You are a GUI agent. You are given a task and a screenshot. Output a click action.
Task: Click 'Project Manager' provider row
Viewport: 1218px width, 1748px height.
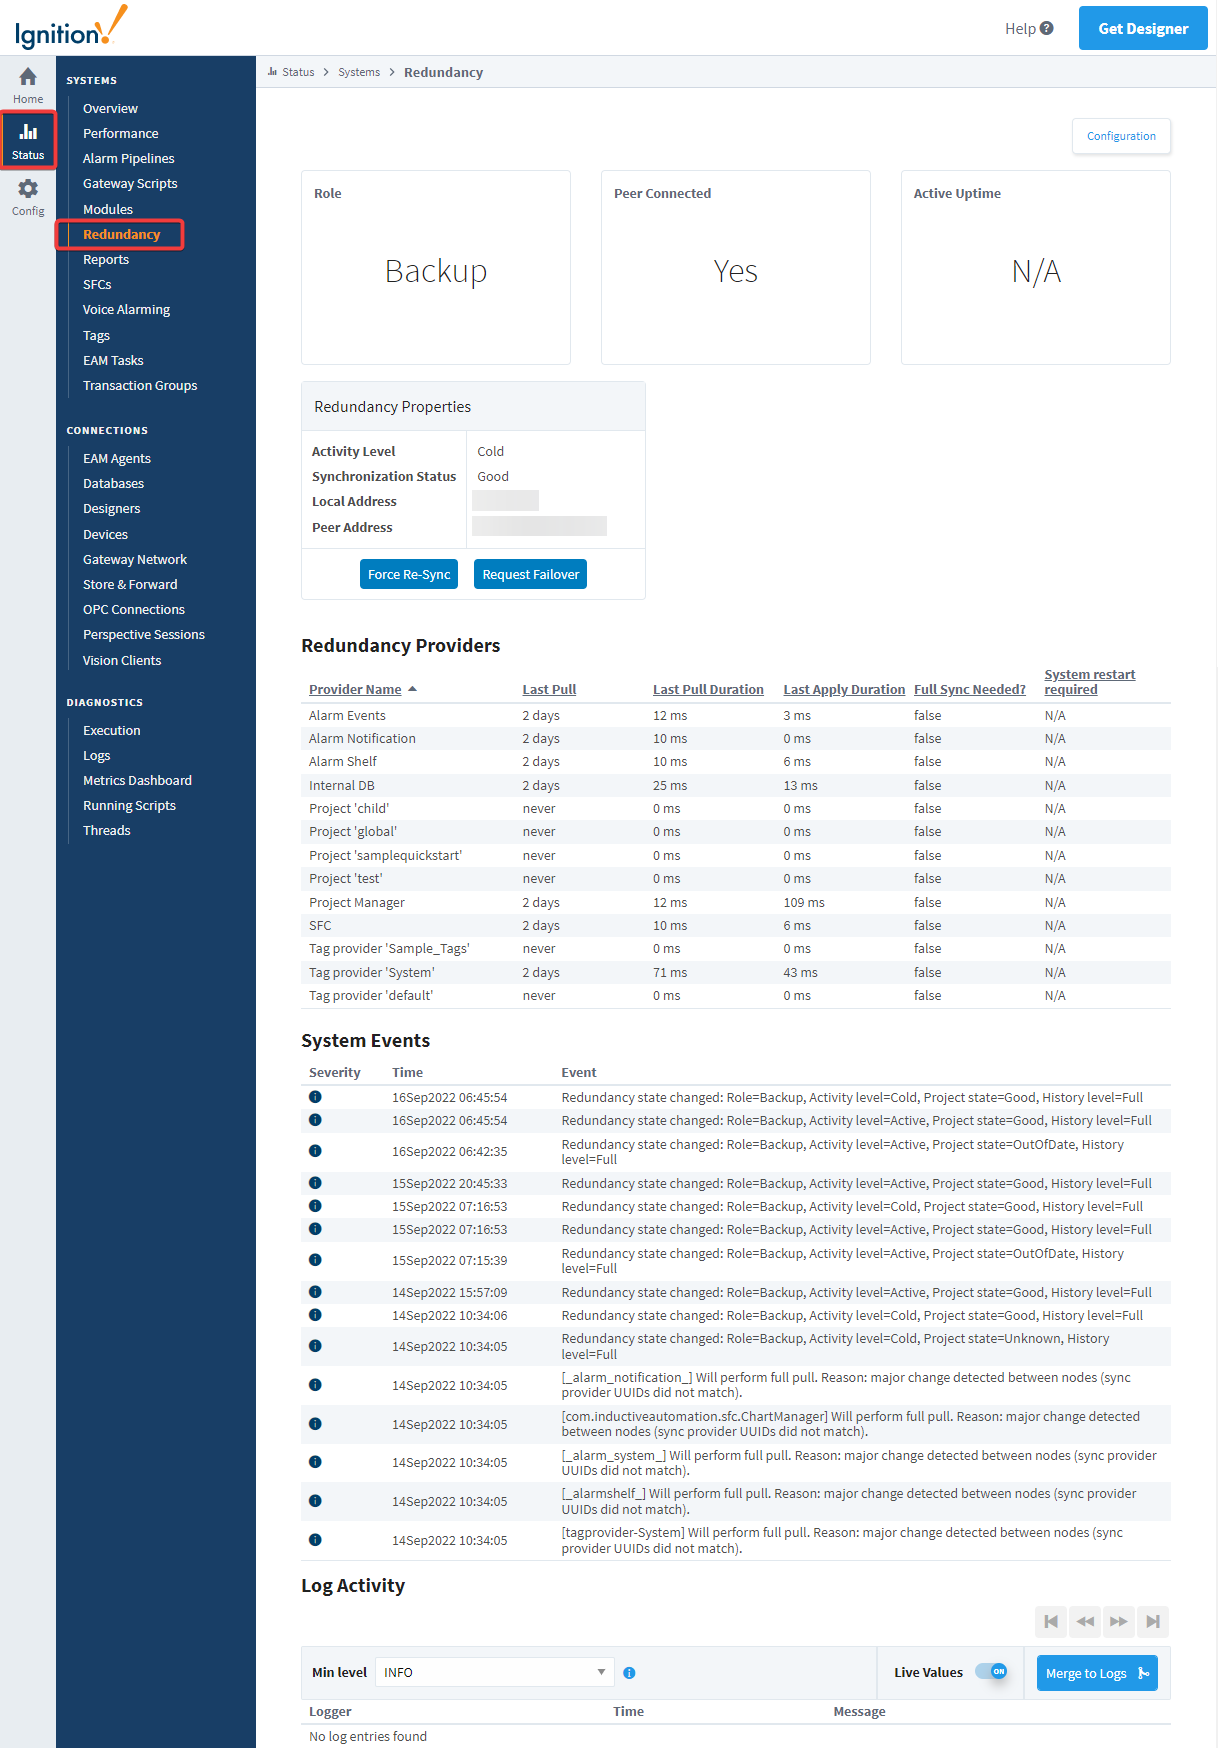[x=736, y=902]
